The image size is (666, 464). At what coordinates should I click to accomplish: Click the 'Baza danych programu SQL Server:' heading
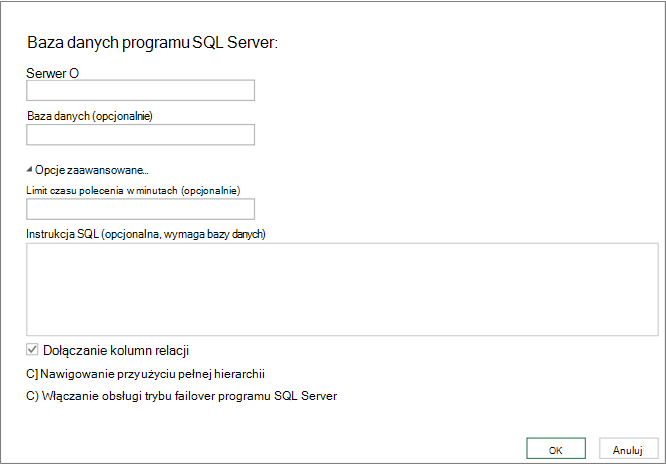pyautogui.click(x=152, y=43)
